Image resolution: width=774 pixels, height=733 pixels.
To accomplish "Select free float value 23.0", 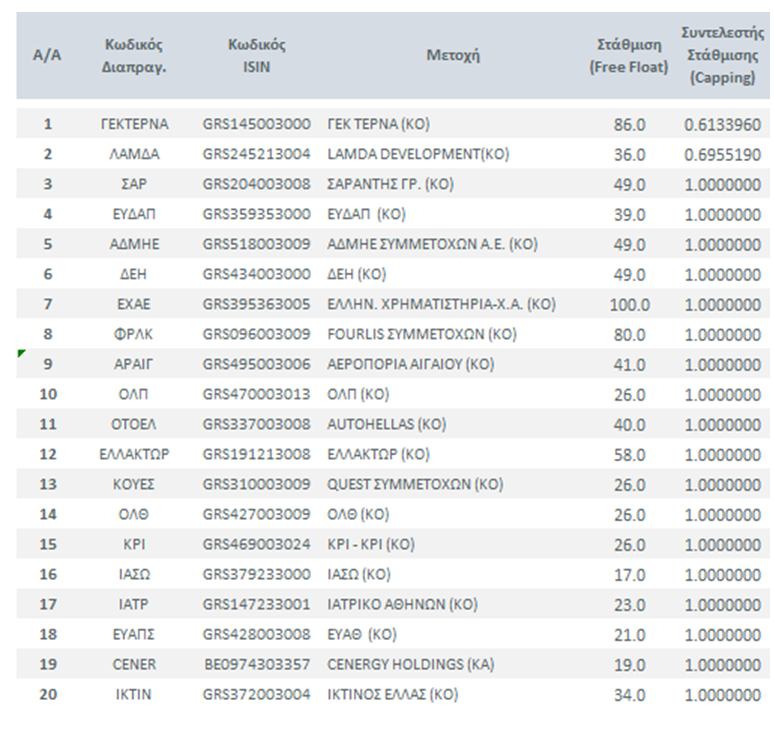I will point(629,606).
